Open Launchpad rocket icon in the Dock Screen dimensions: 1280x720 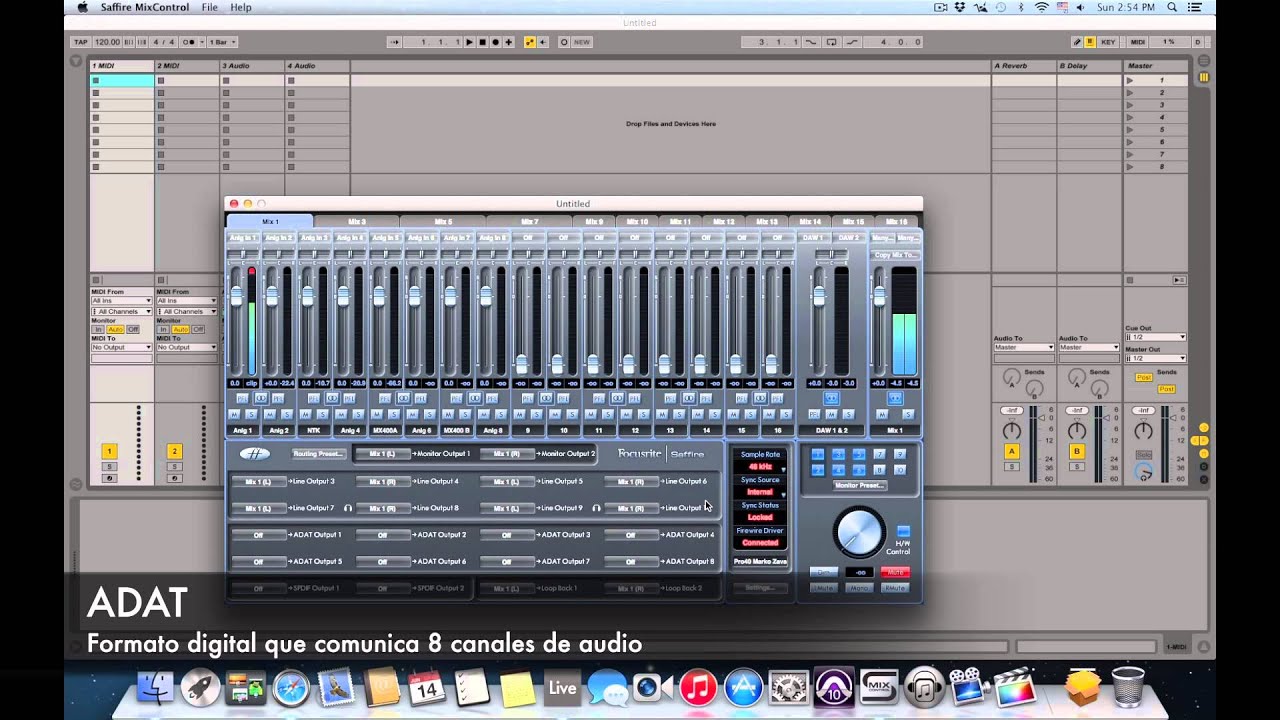point(201,687)
